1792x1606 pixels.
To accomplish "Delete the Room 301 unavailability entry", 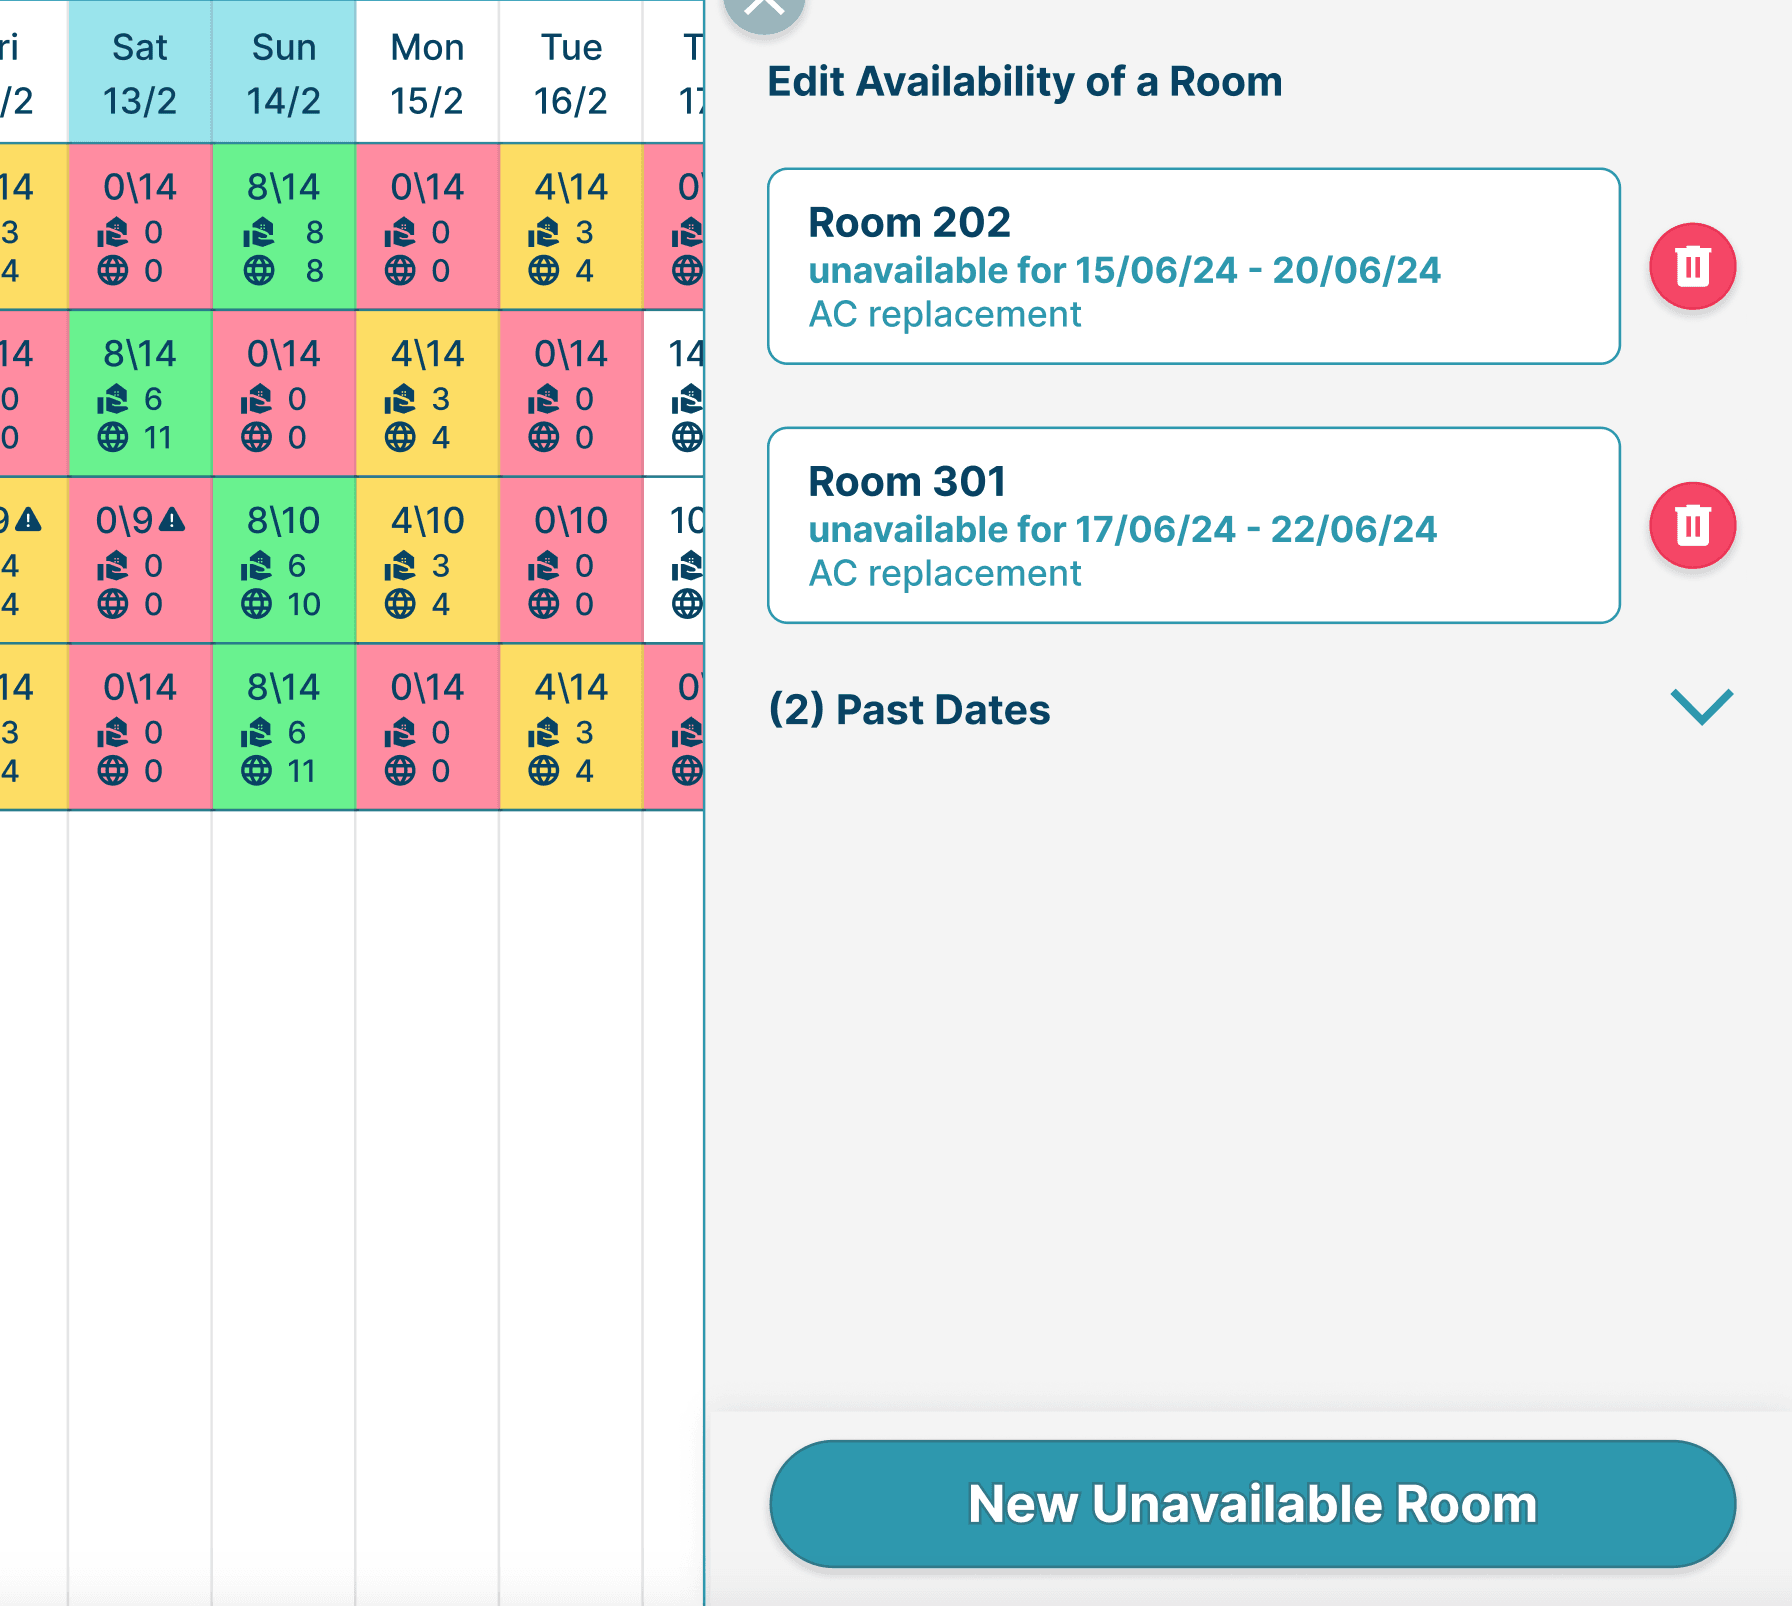I will click(x=1692, y=525).
